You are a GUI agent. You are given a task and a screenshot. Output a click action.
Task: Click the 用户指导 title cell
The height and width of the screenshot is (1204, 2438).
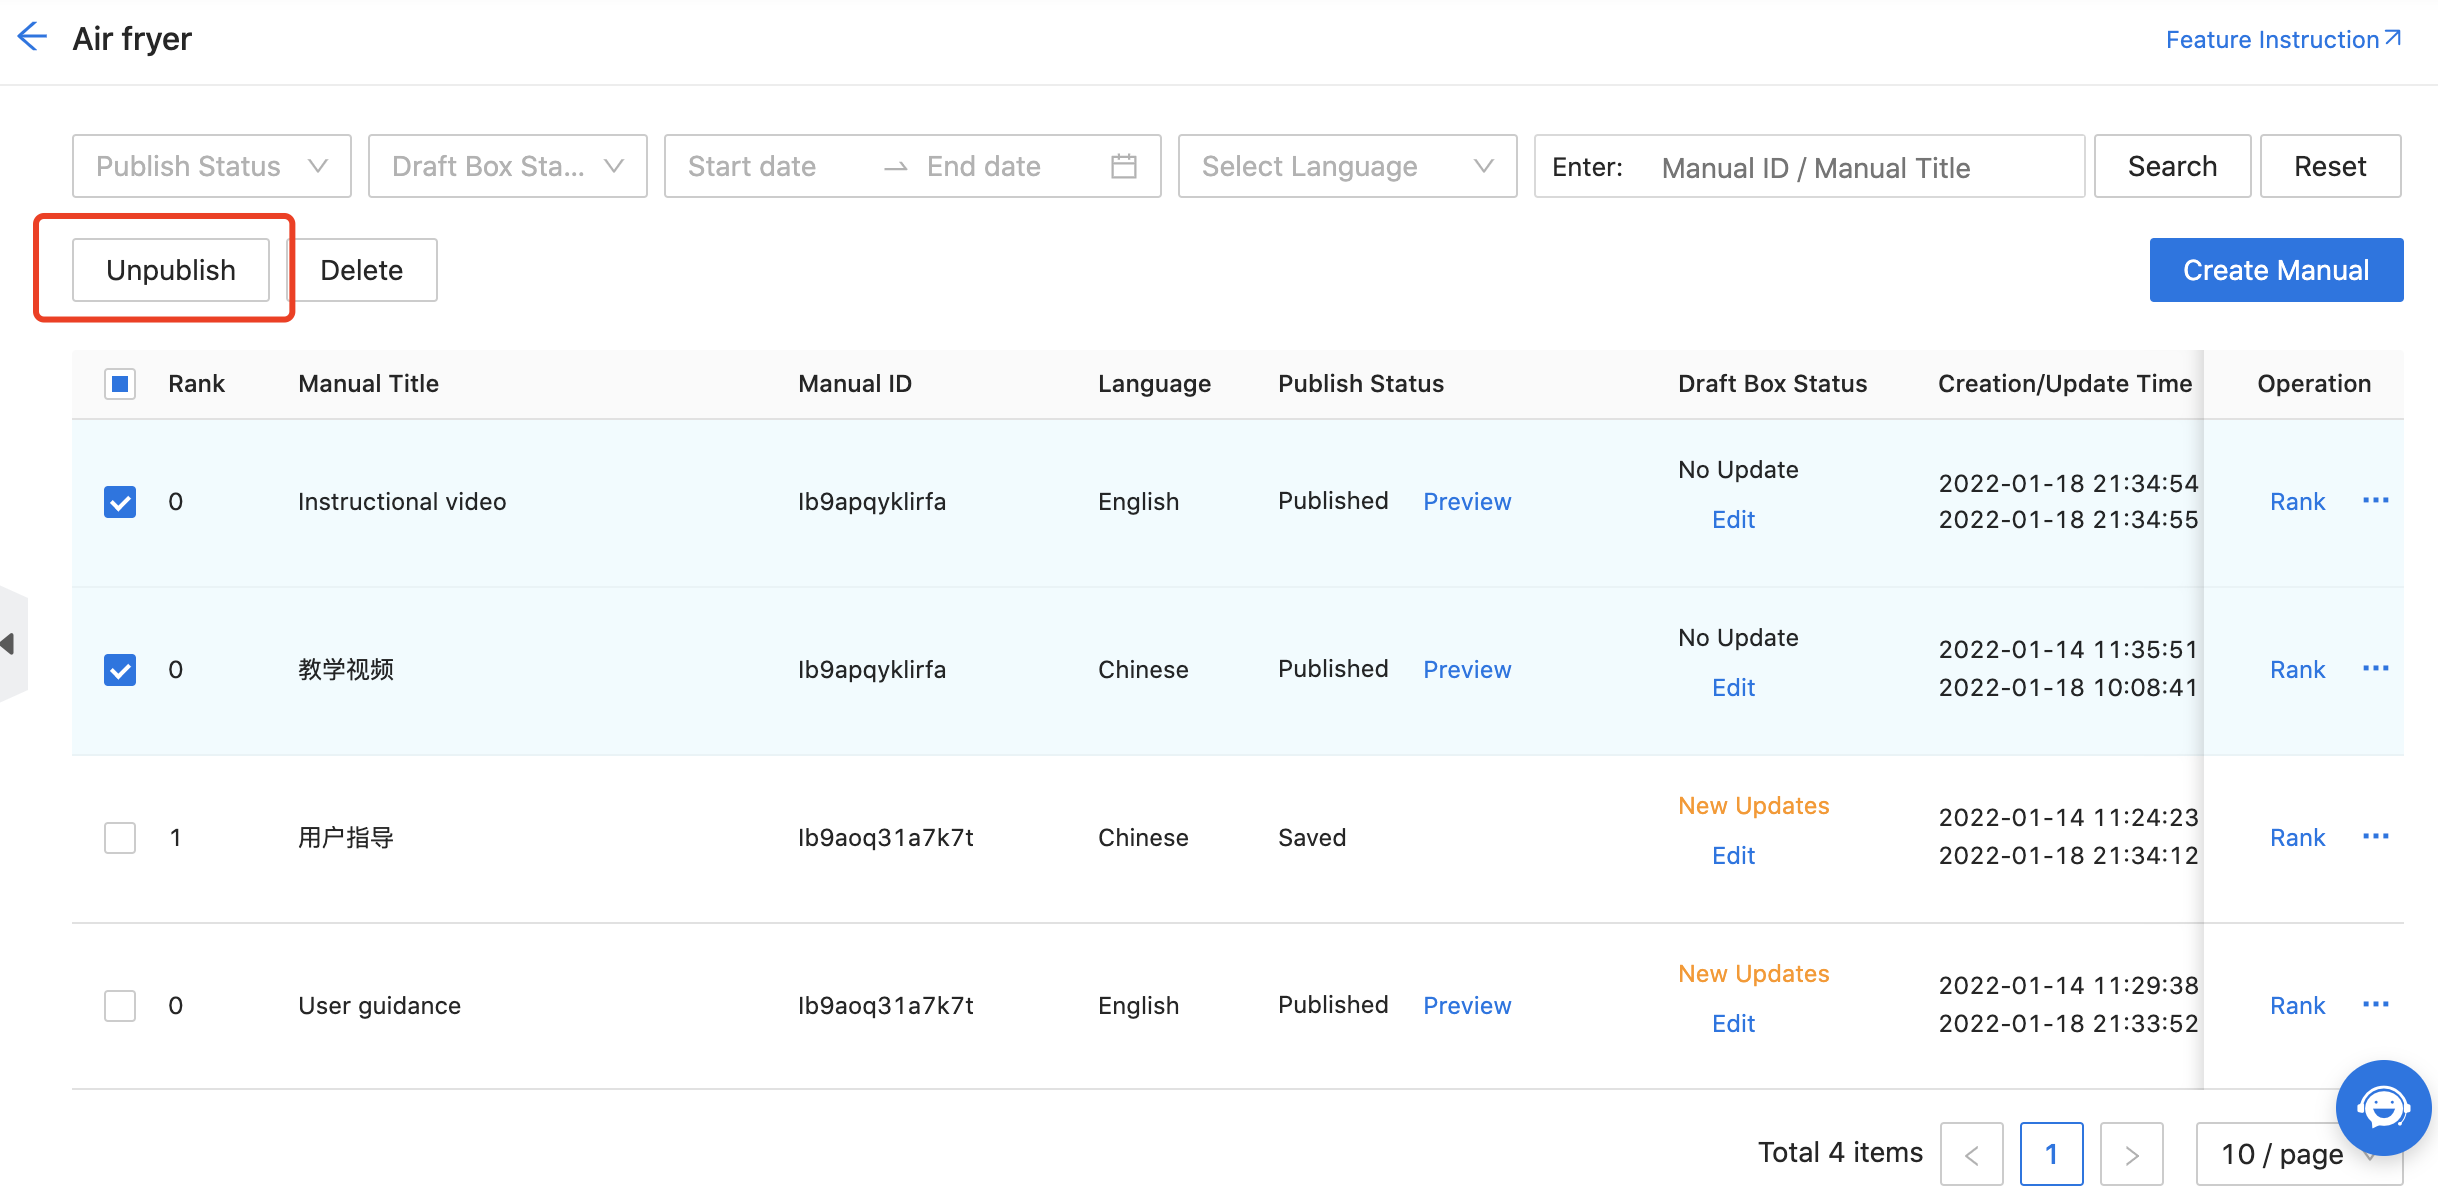click(346, 837)
